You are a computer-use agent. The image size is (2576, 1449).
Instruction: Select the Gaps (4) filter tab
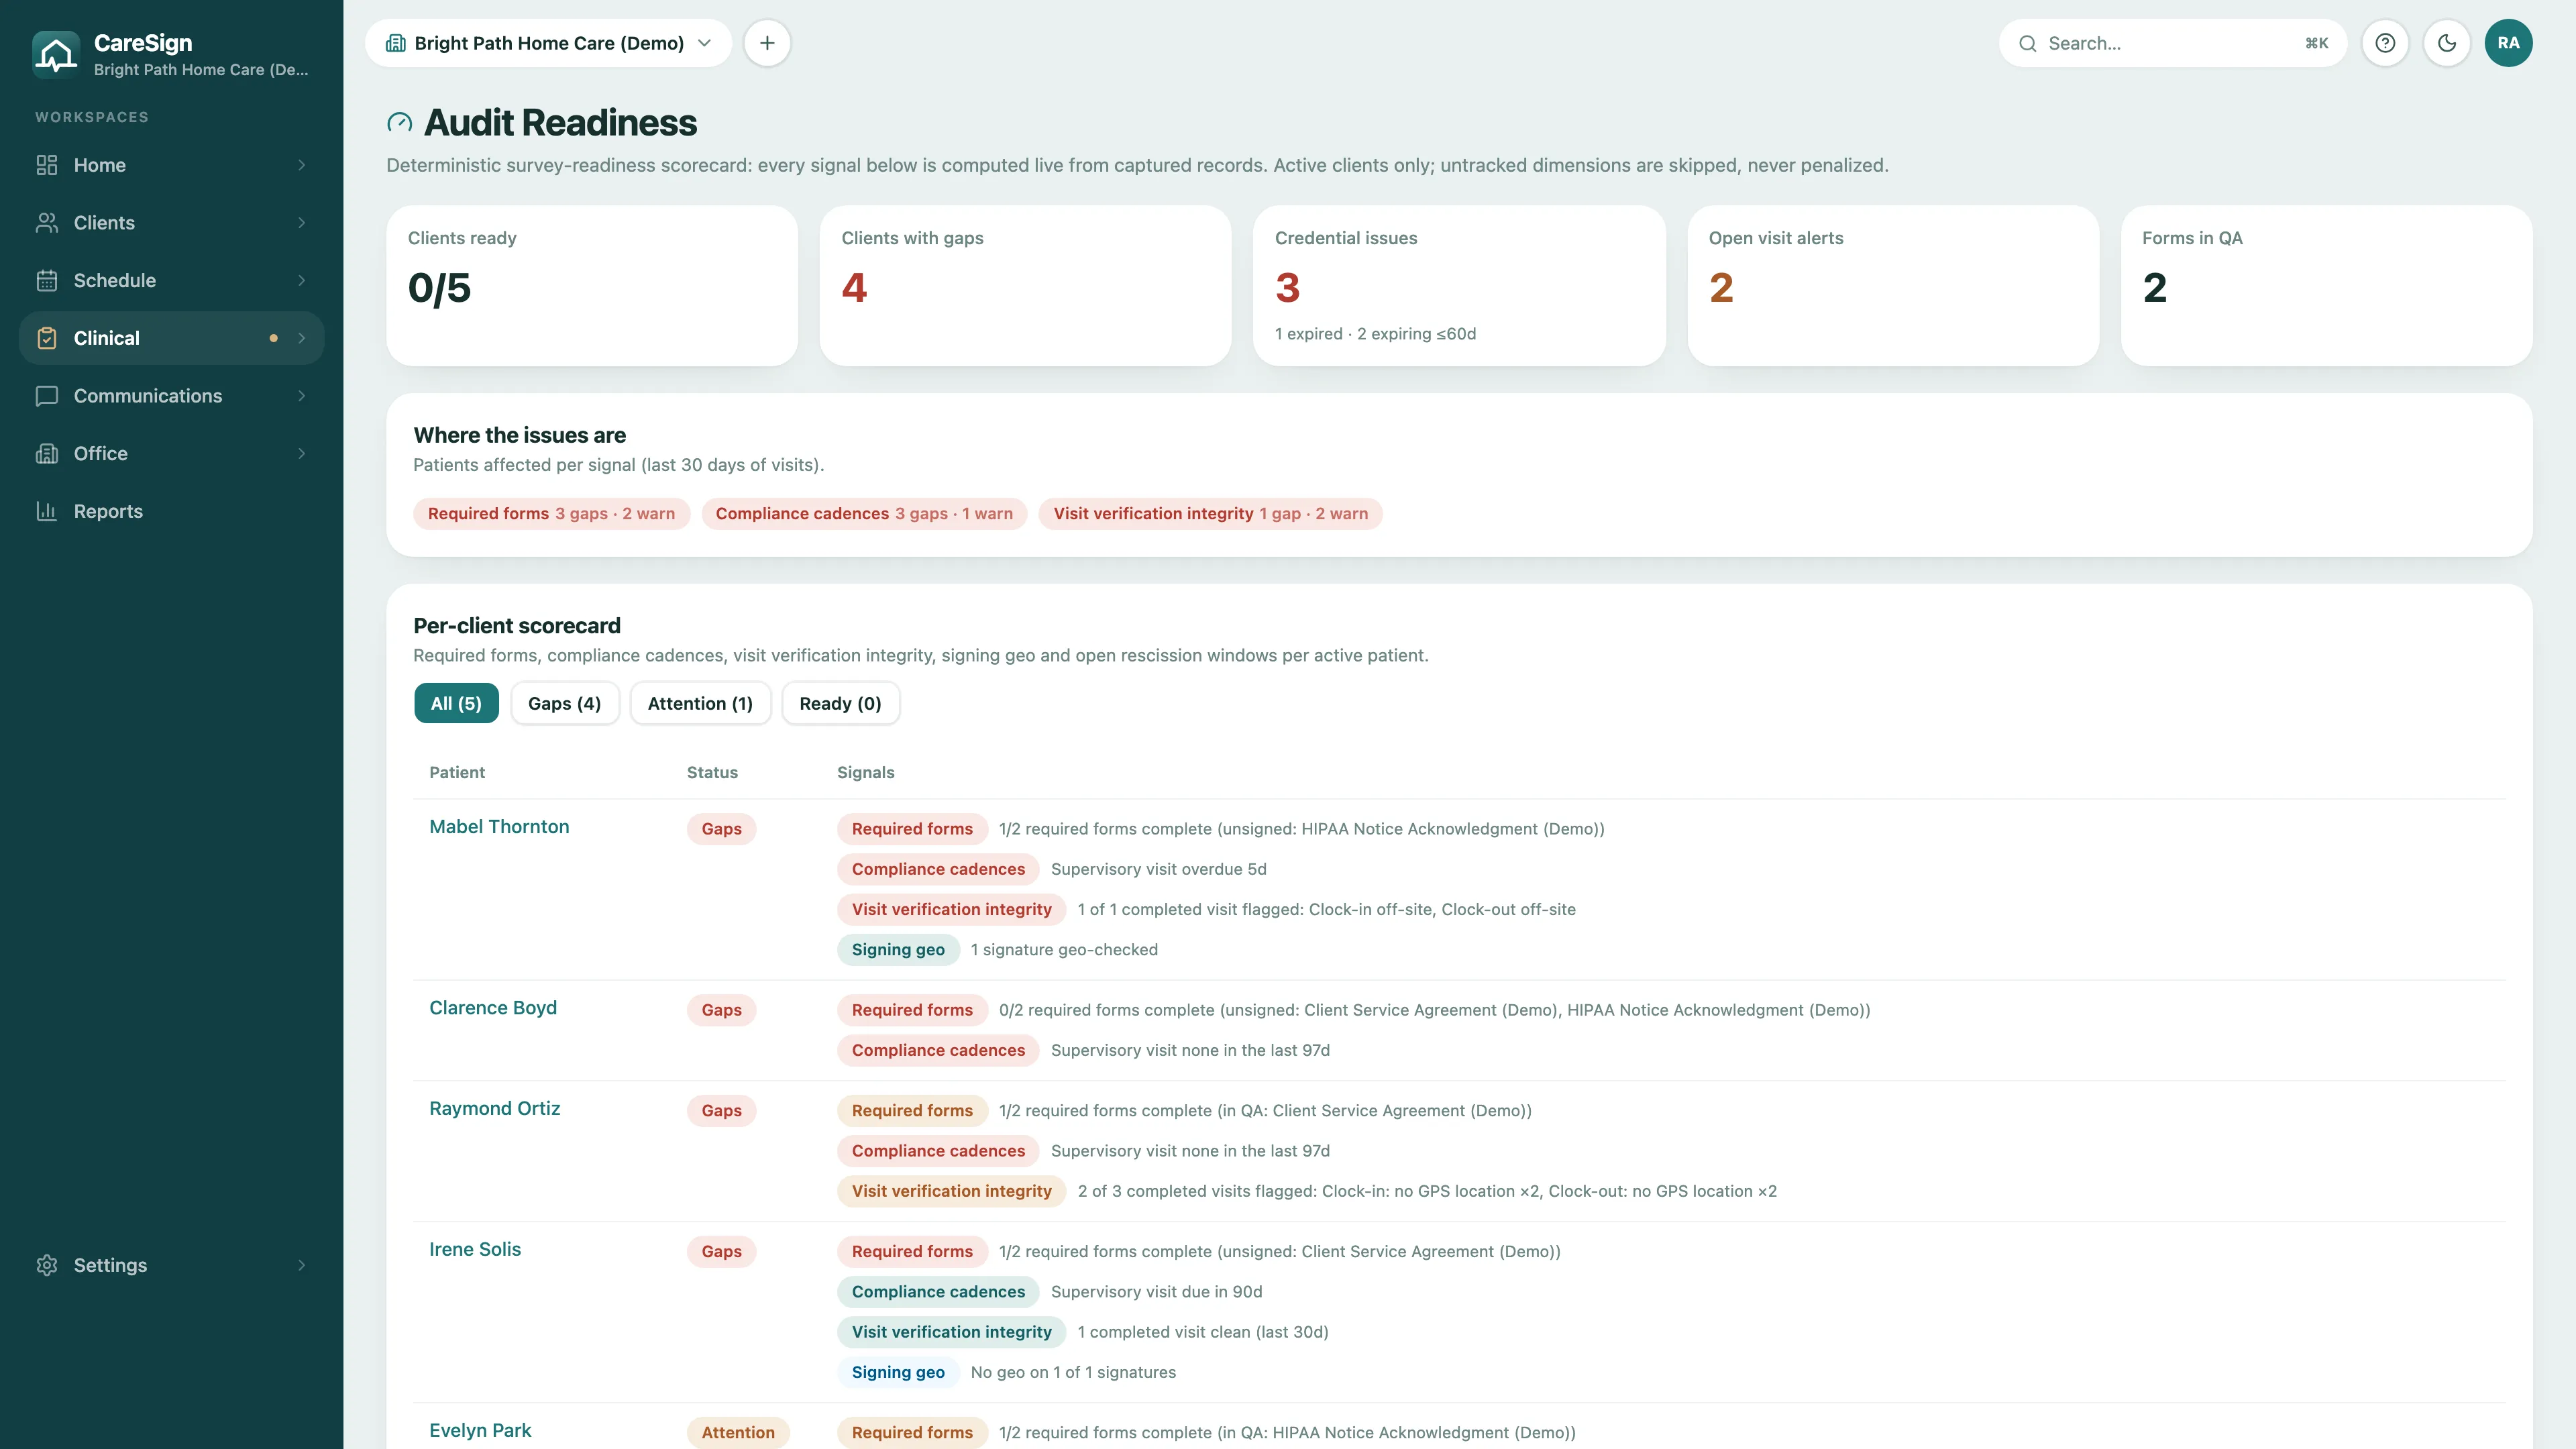pos(565,703)
